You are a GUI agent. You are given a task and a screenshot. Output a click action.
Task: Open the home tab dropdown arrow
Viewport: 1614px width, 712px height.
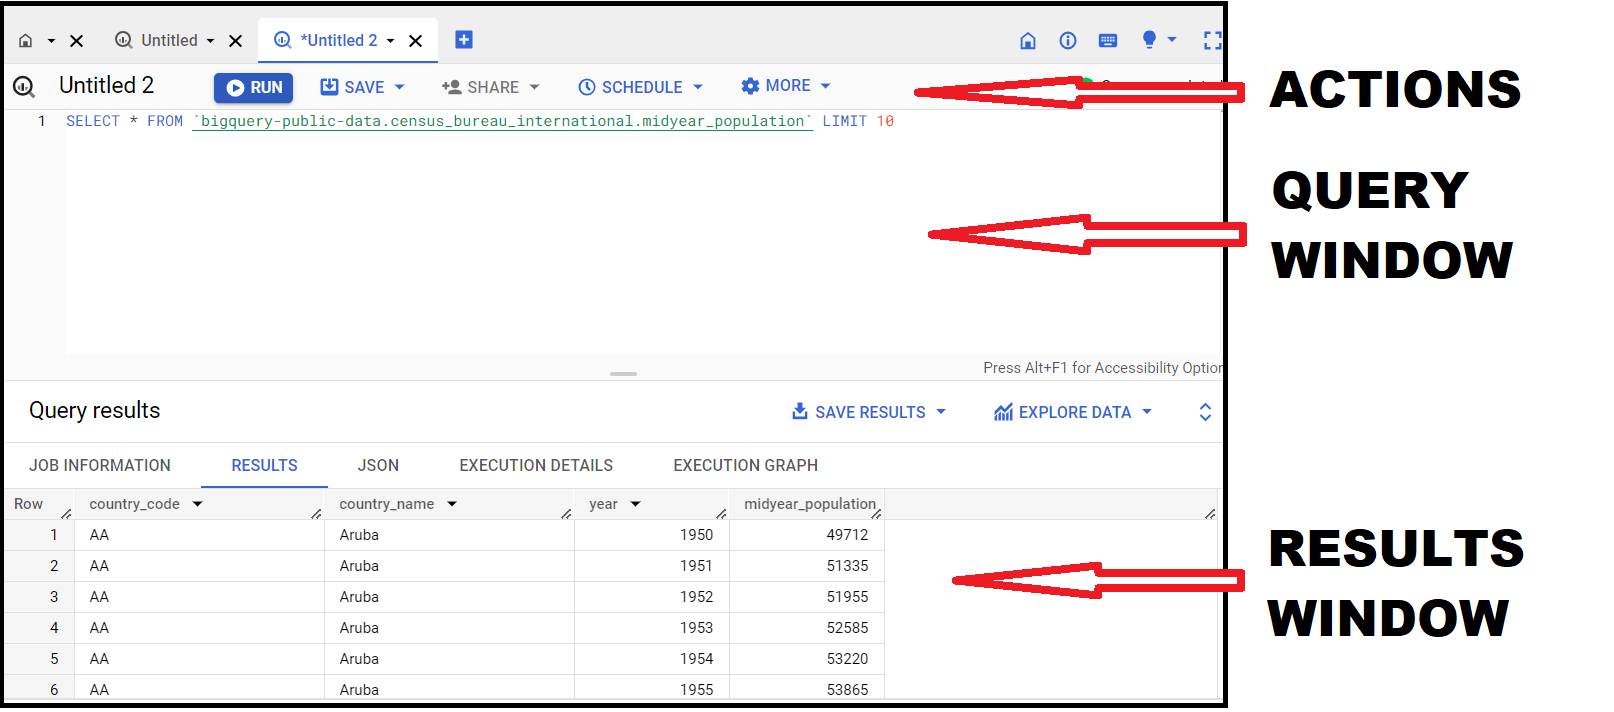(51, 41)
